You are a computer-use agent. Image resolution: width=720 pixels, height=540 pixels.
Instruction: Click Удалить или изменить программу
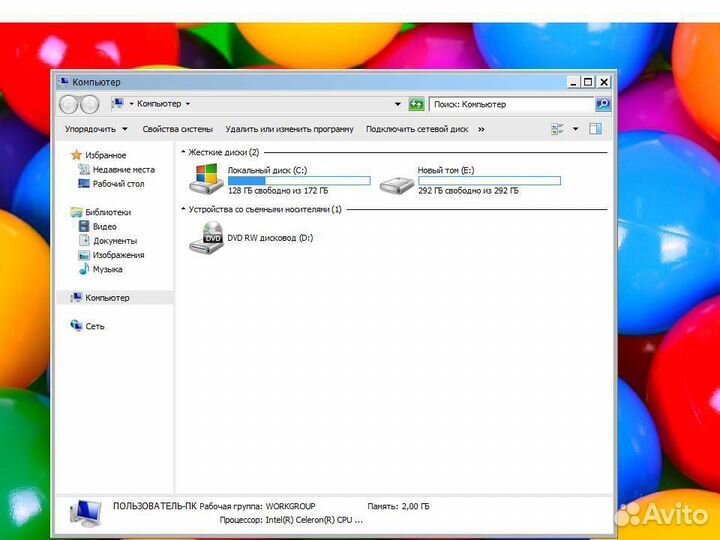[x=289, y=129]
